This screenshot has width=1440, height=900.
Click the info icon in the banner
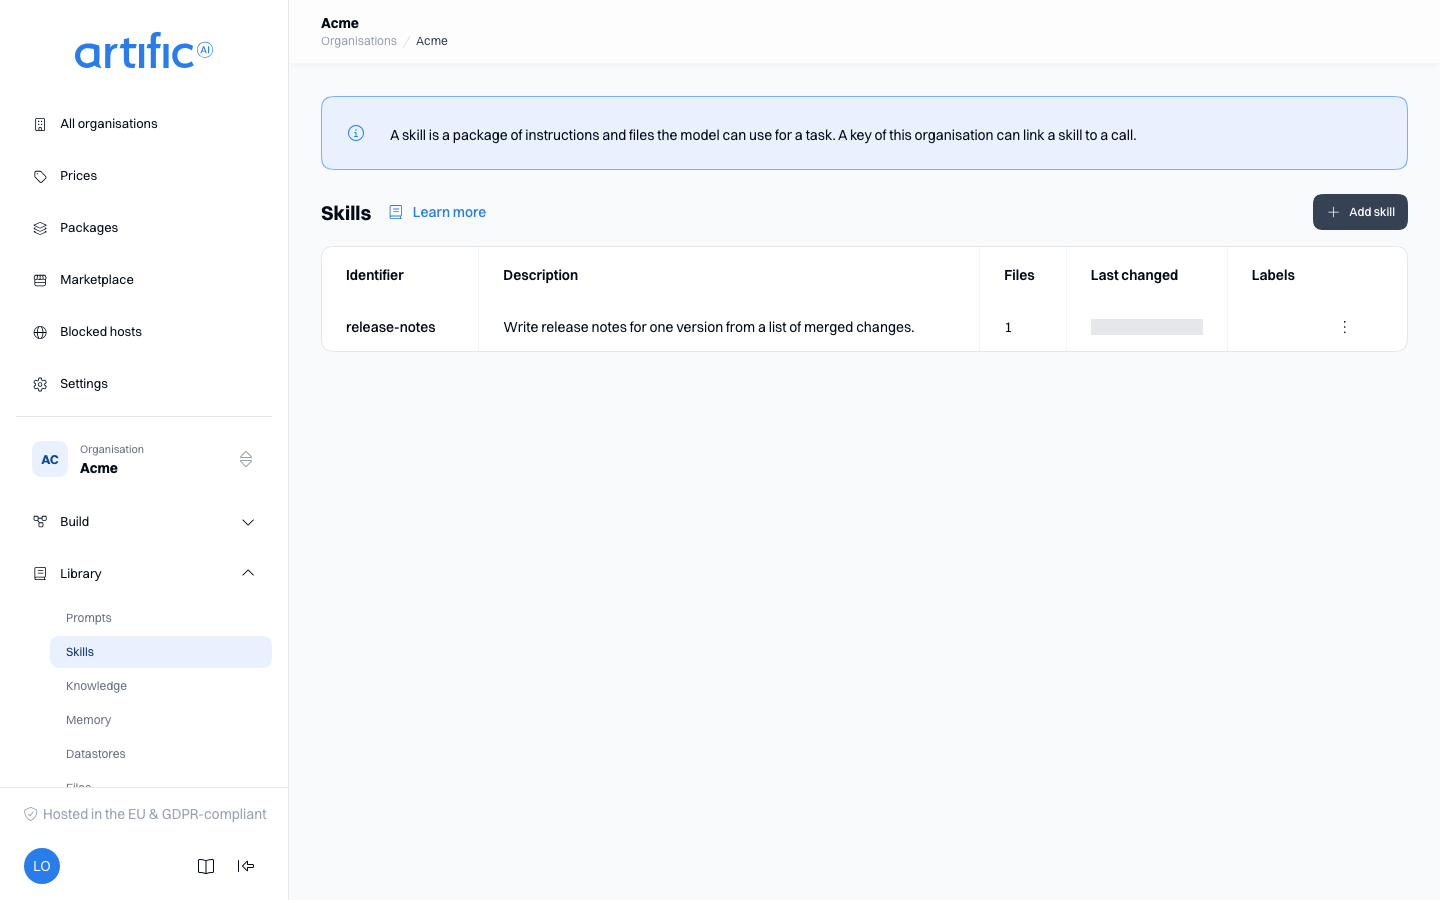point(356,133)
